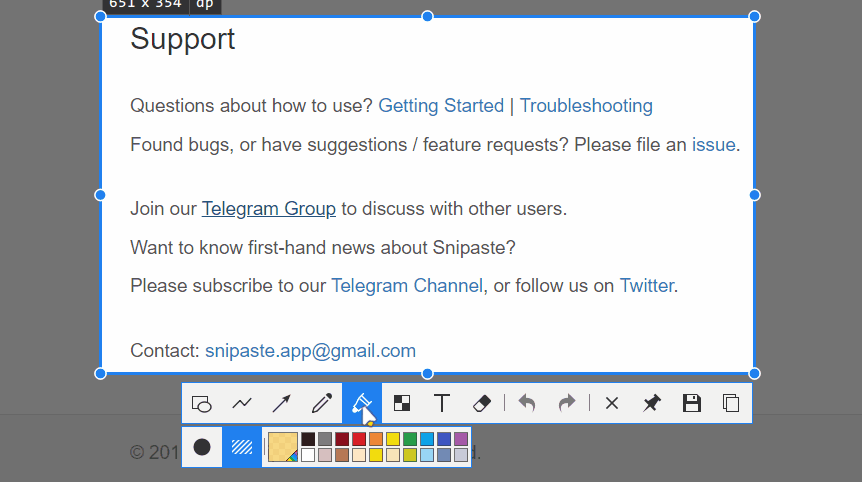Select the rectangle and ellipse shape tool

click(202, 403)
